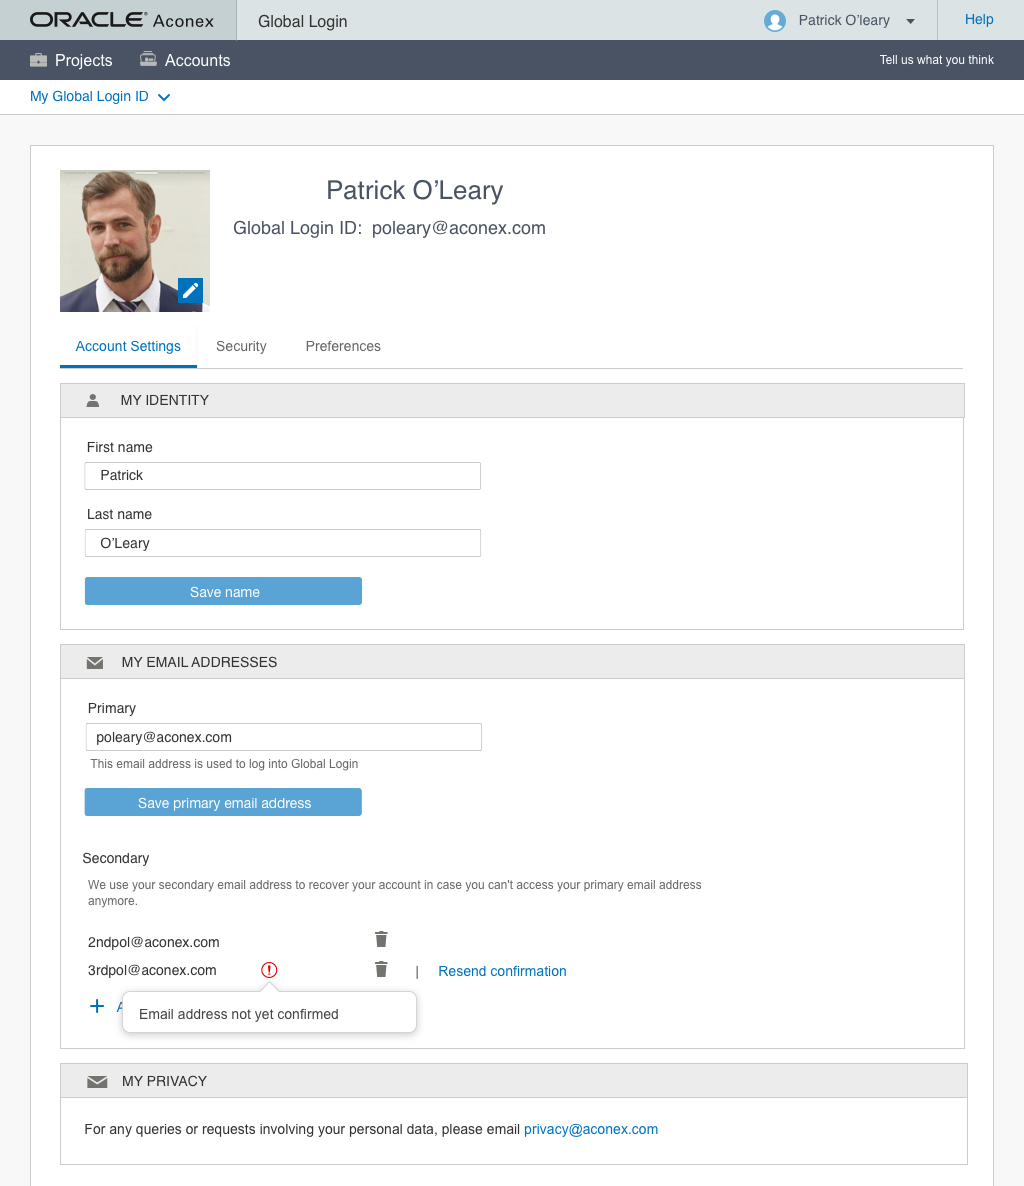This screenshot has width=1024, height=1186.
Task: Open the Preferences tab
Action: click(x=343, y=346)
